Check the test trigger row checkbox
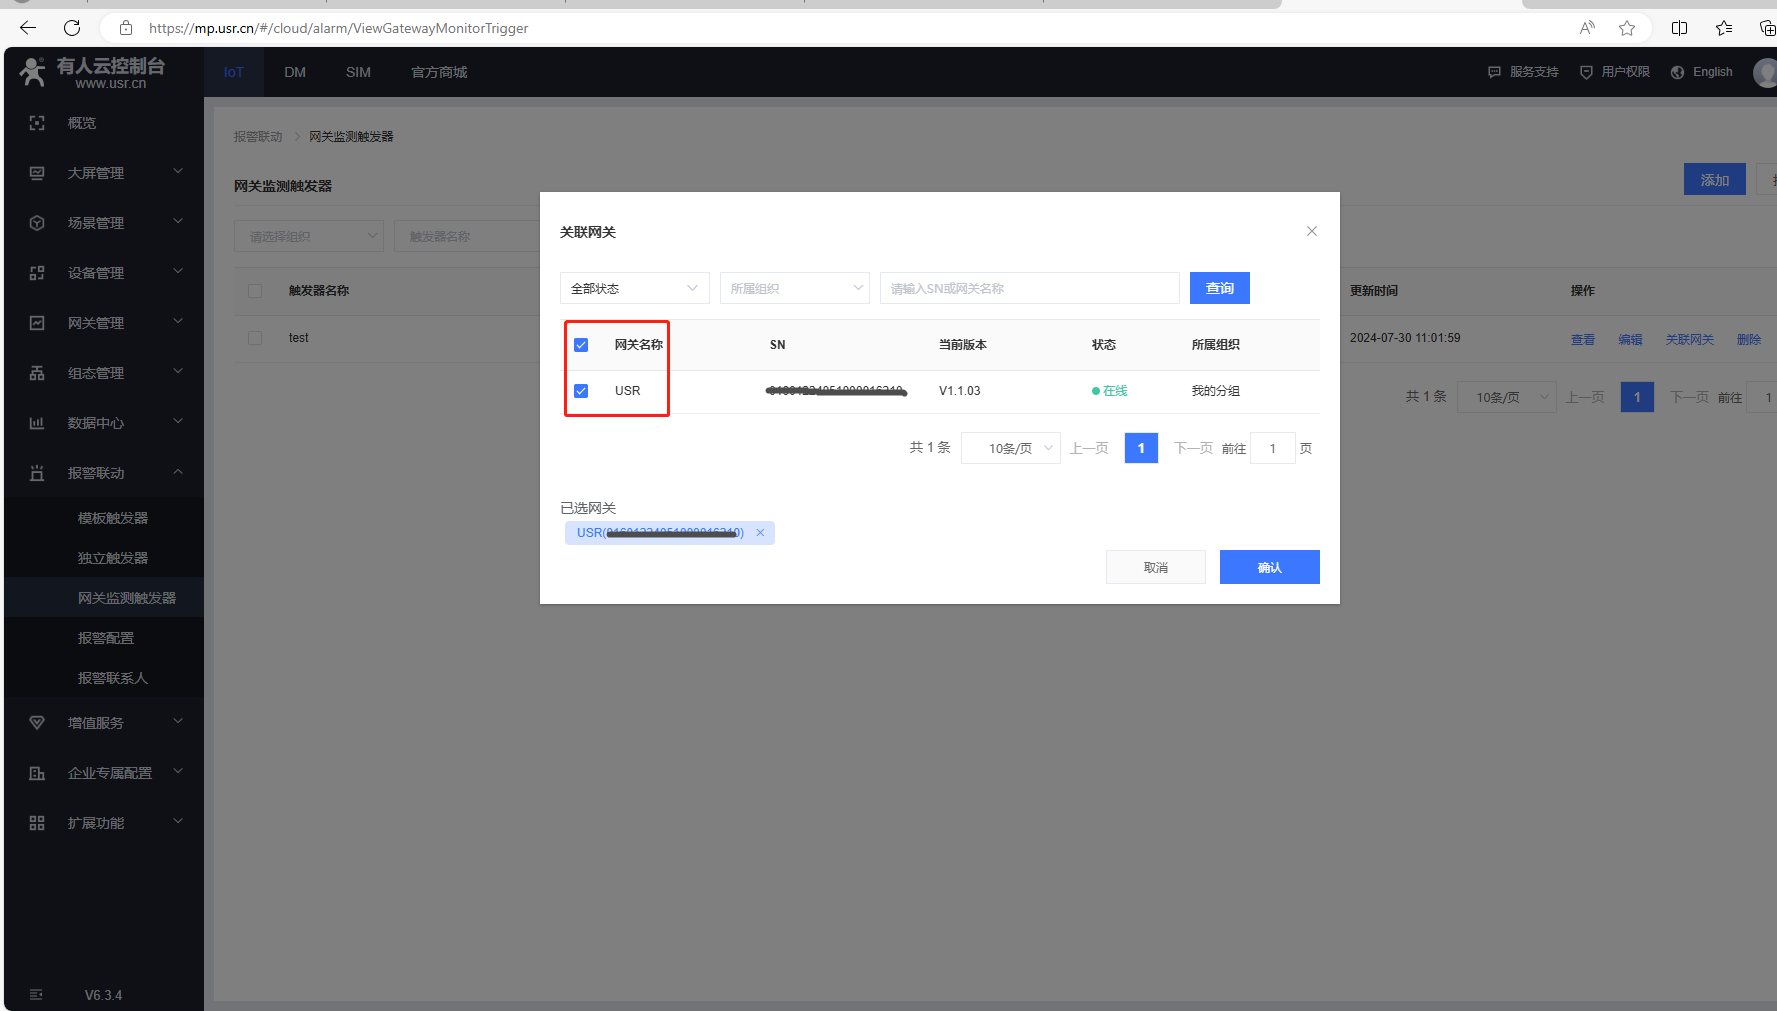This screenshot has height=1011, width=1777. [255, 338]
